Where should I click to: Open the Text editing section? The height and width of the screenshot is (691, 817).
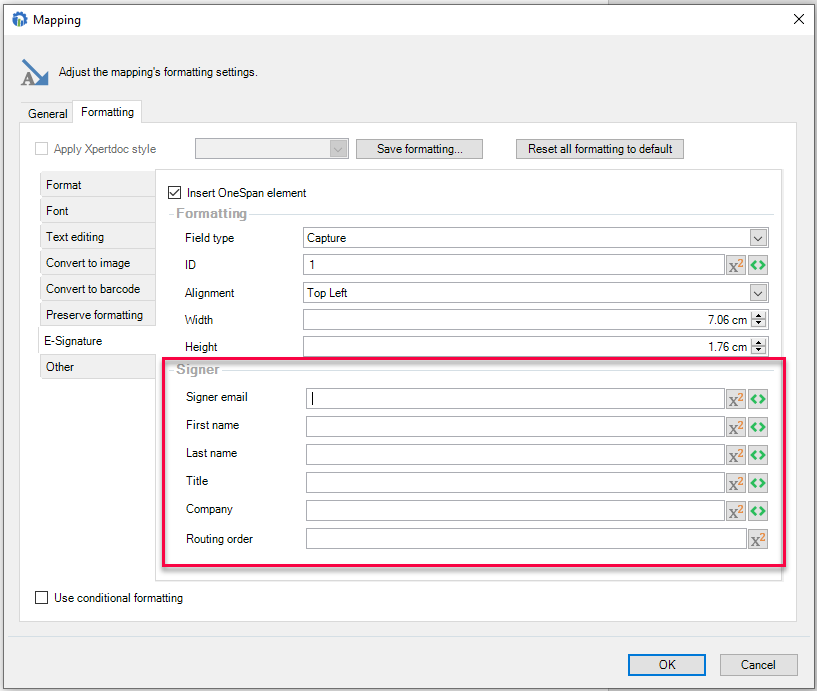pyautogui.click(x=97, y=237)
